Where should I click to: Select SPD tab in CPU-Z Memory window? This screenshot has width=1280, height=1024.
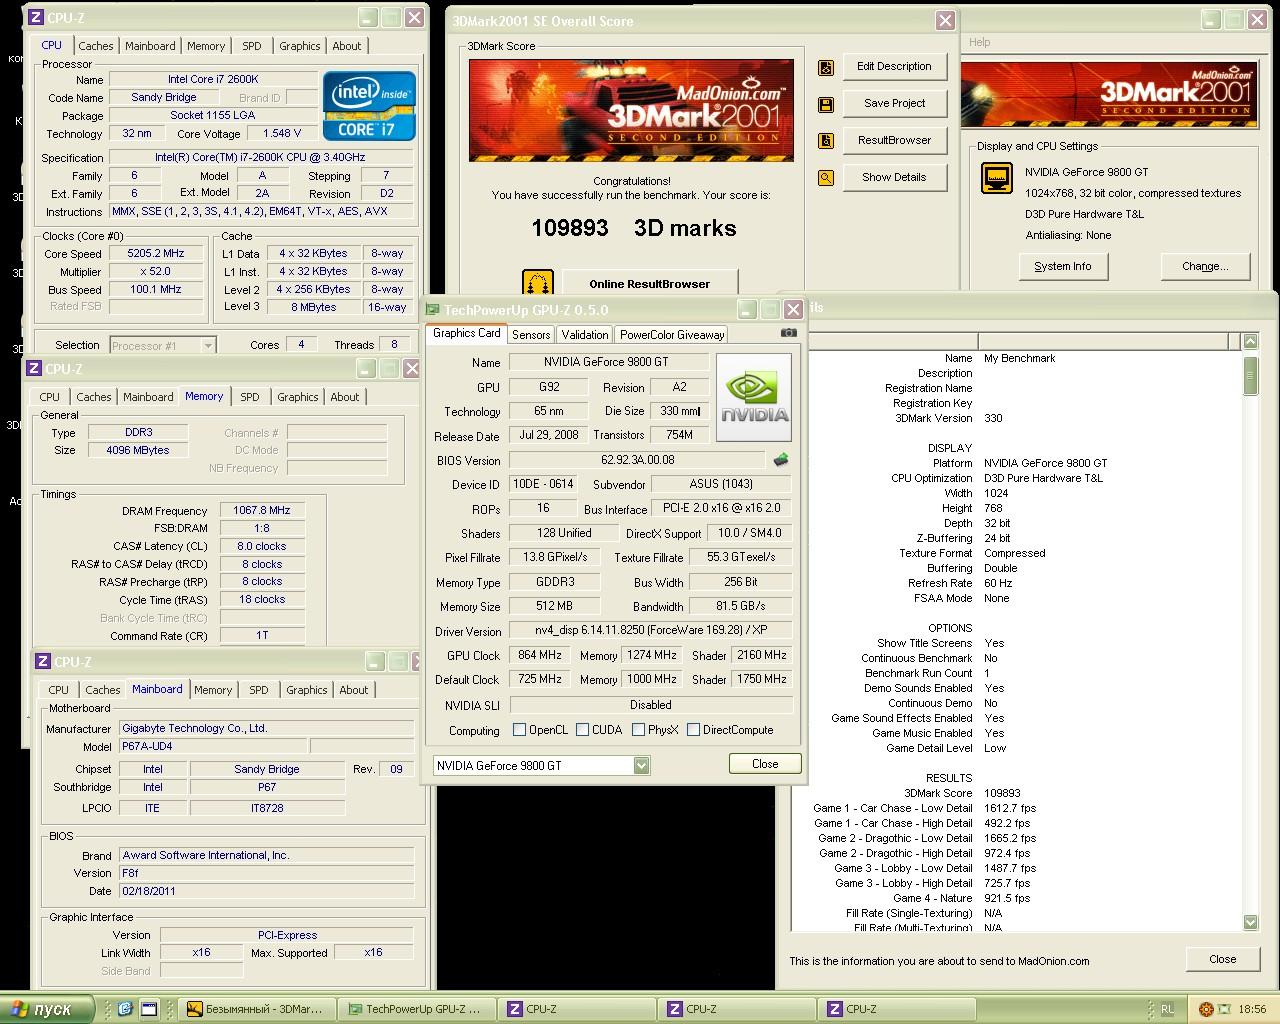tap(250, 397)
